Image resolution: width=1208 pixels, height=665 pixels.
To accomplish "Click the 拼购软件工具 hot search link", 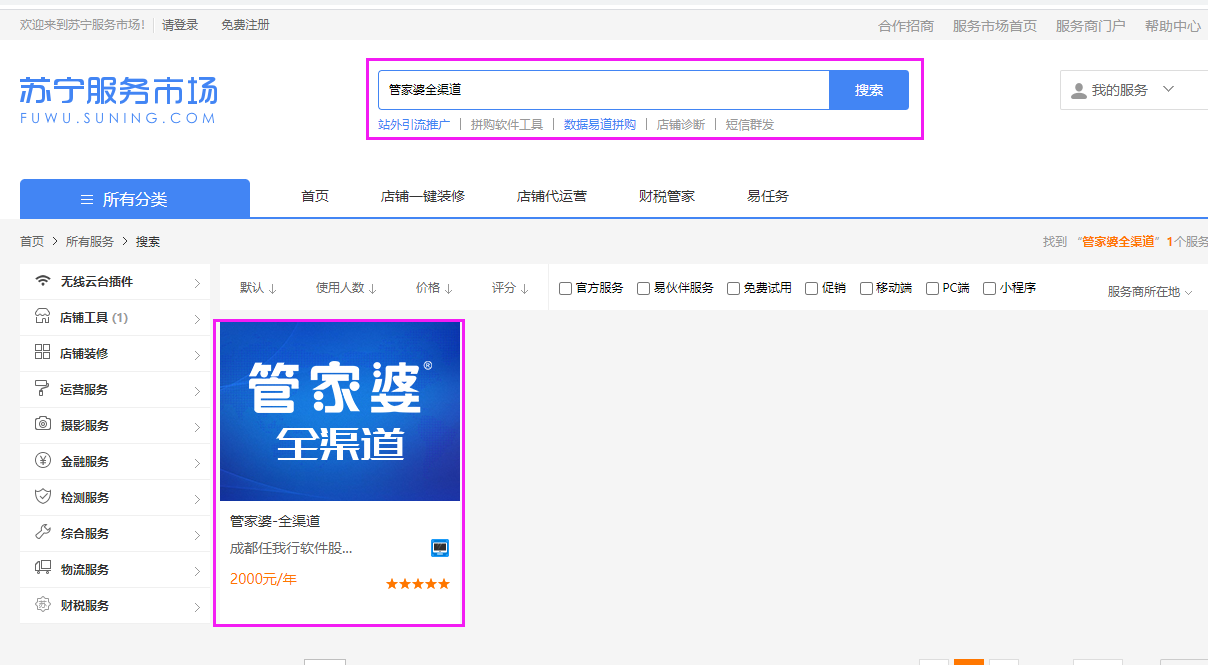I will [x=507, y=125].
